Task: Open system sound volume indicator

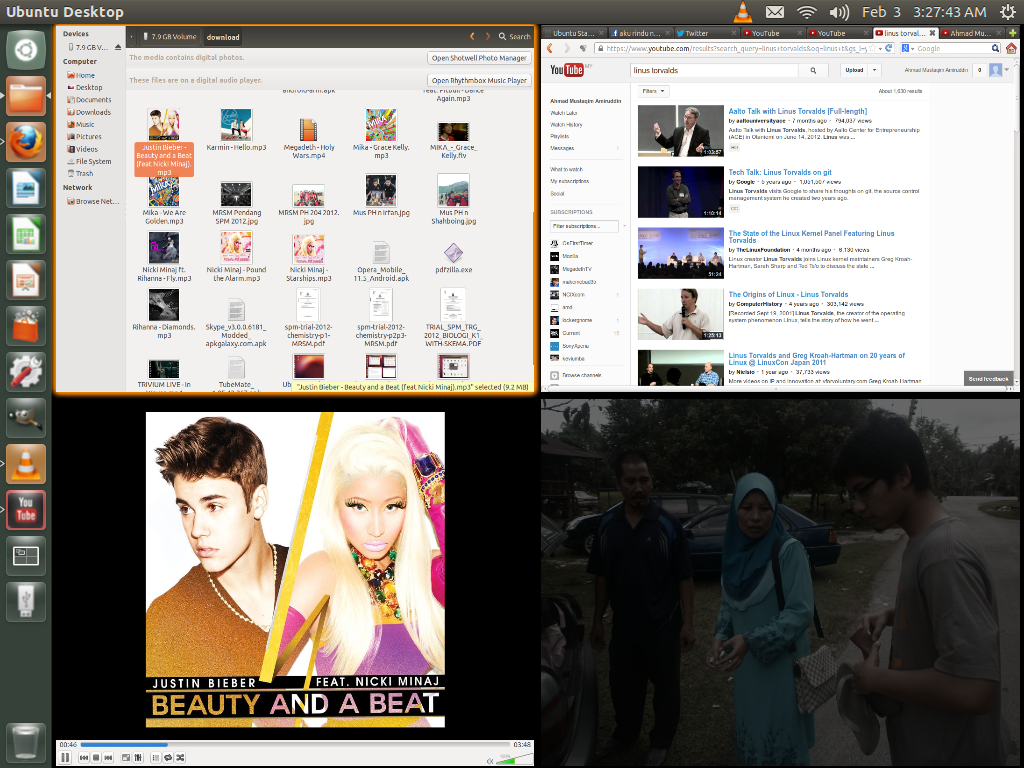Action: coord(839,12)
